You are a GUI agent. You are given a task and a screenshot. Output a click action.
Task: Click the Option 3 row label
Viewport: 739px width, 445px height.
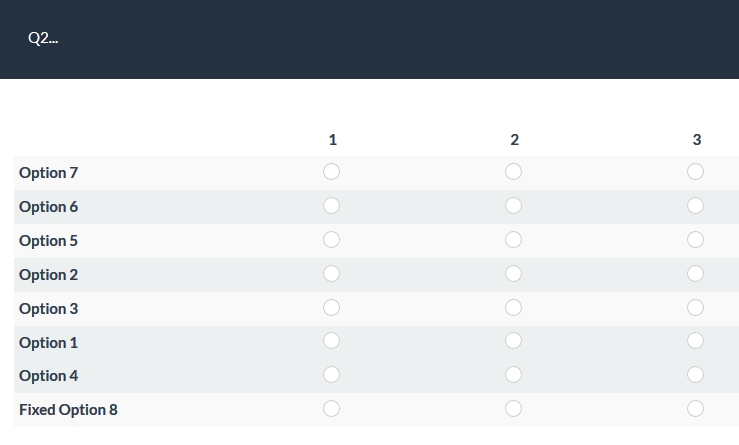click(48, 309)
